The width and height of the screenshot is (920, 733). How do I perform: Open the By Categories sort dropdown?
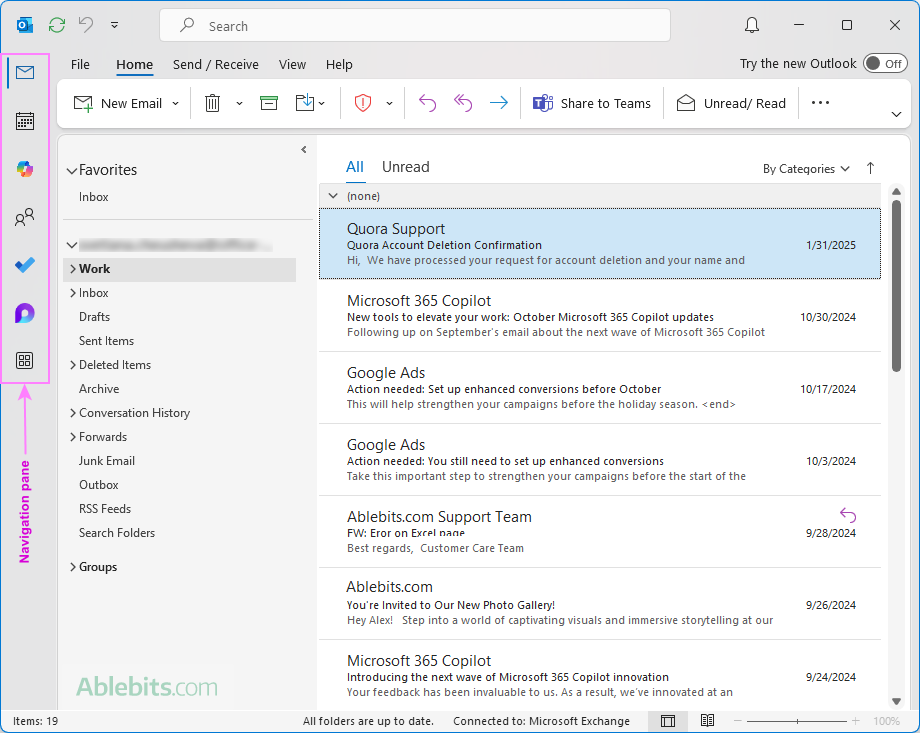(806, 168)
